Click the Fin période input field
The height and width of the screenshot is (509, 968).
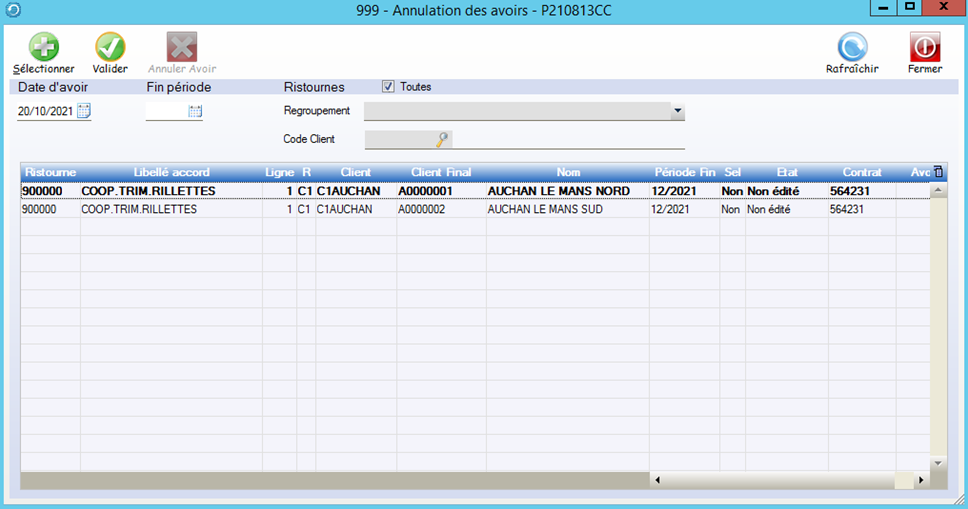[166, 111]
